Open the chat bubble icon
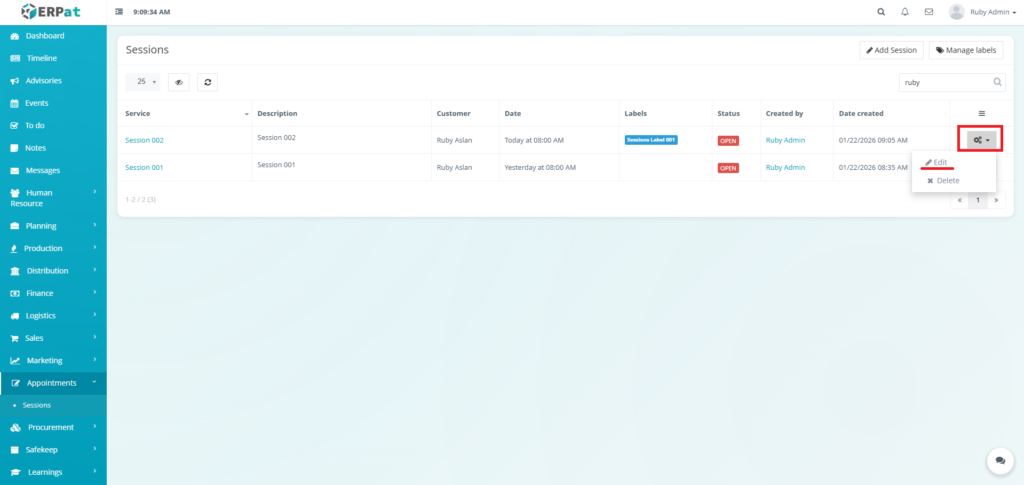This screenshot has width=1024, height=485. pos(999,461)
